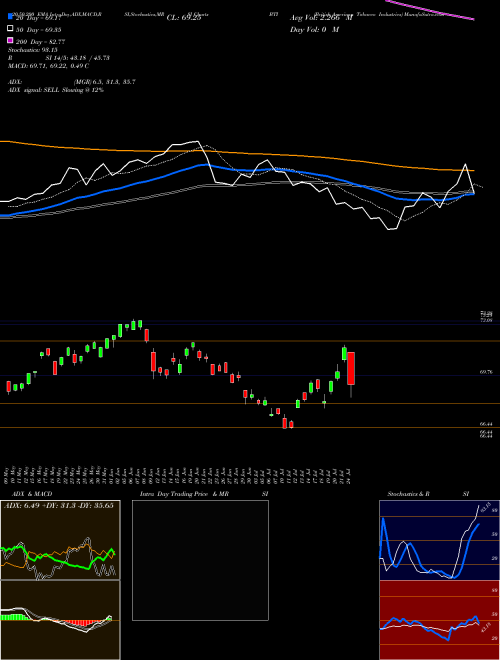
Task: Click the RSI 14/5 value line
Action: tap(59, 58)
